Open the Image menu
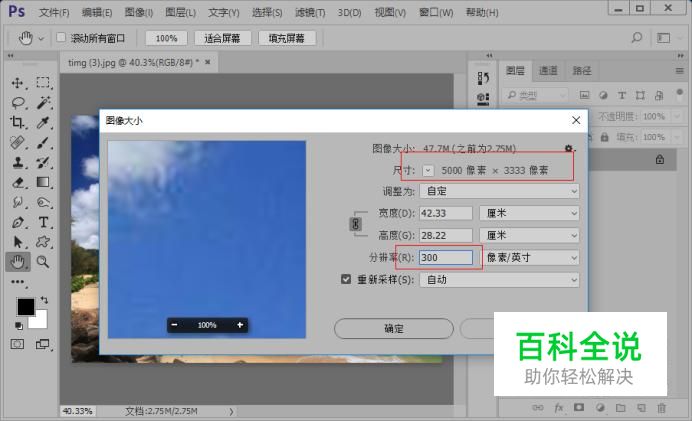The height and width of the screenshot is (421, 692). [x=139, y=12]
